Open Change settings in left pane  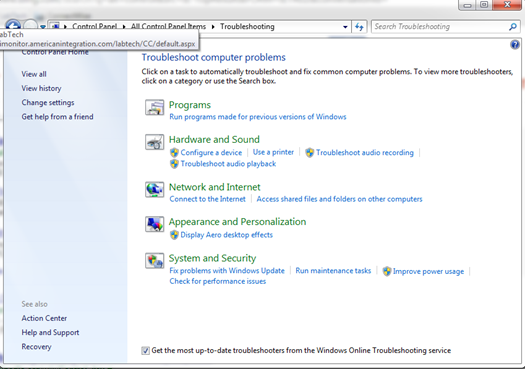(48, 102)
